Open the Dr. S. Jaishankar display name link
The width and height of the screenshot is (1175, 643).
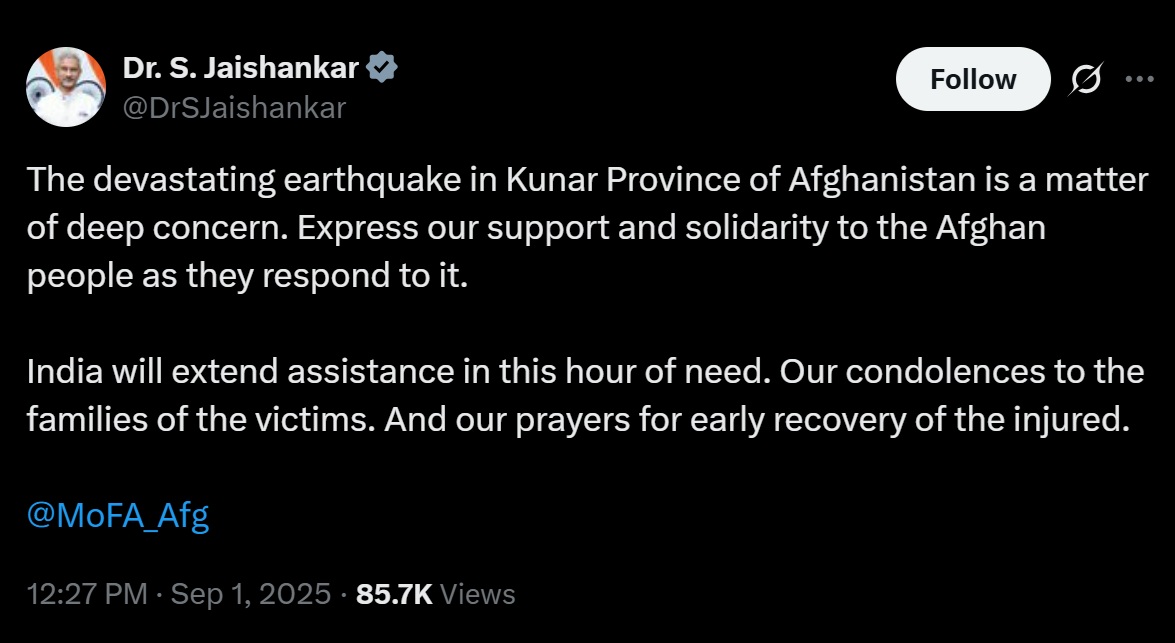(x=240, y=68)
